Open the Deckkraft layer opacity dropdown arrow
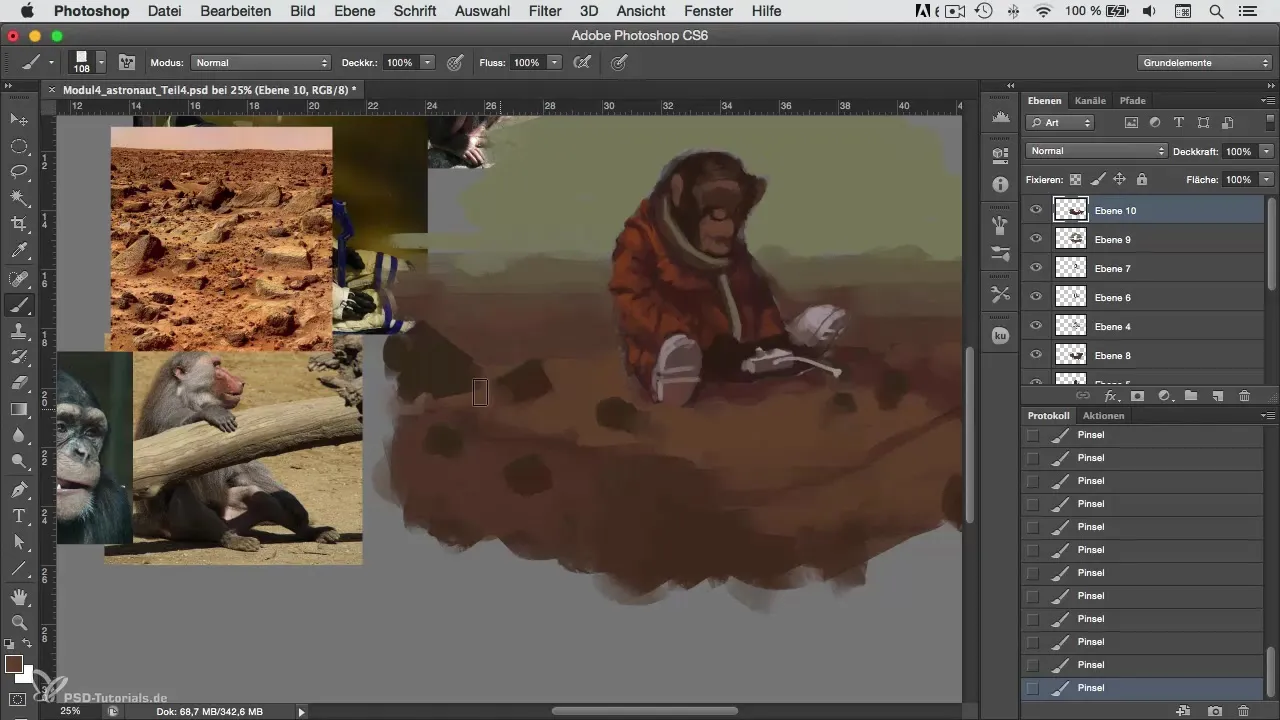The image size is (1280, 720). tap(1266, 151)
